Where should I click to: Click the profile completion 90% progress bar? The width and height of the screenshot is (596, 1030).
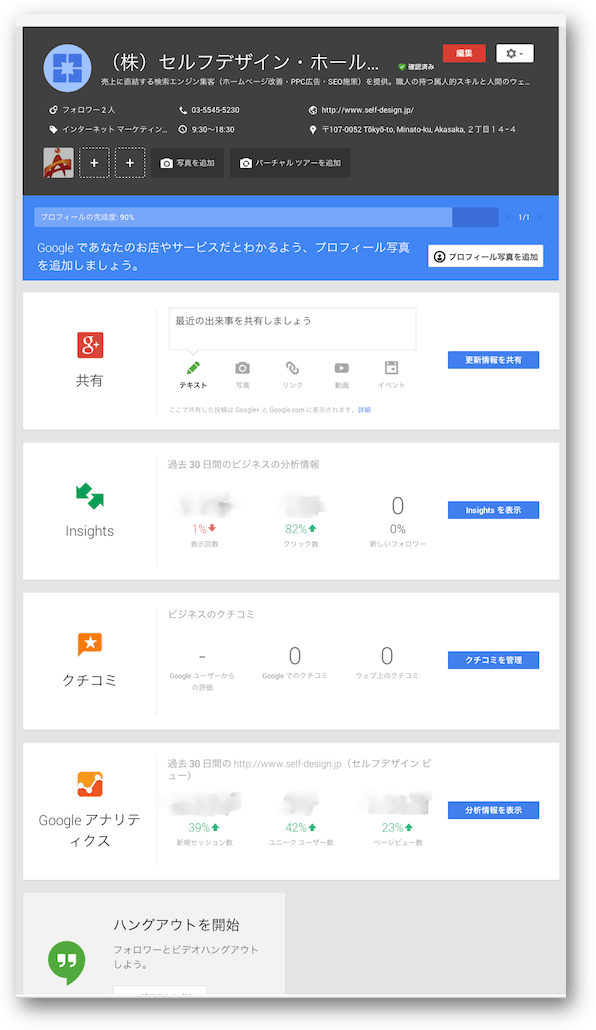point(266,217)
